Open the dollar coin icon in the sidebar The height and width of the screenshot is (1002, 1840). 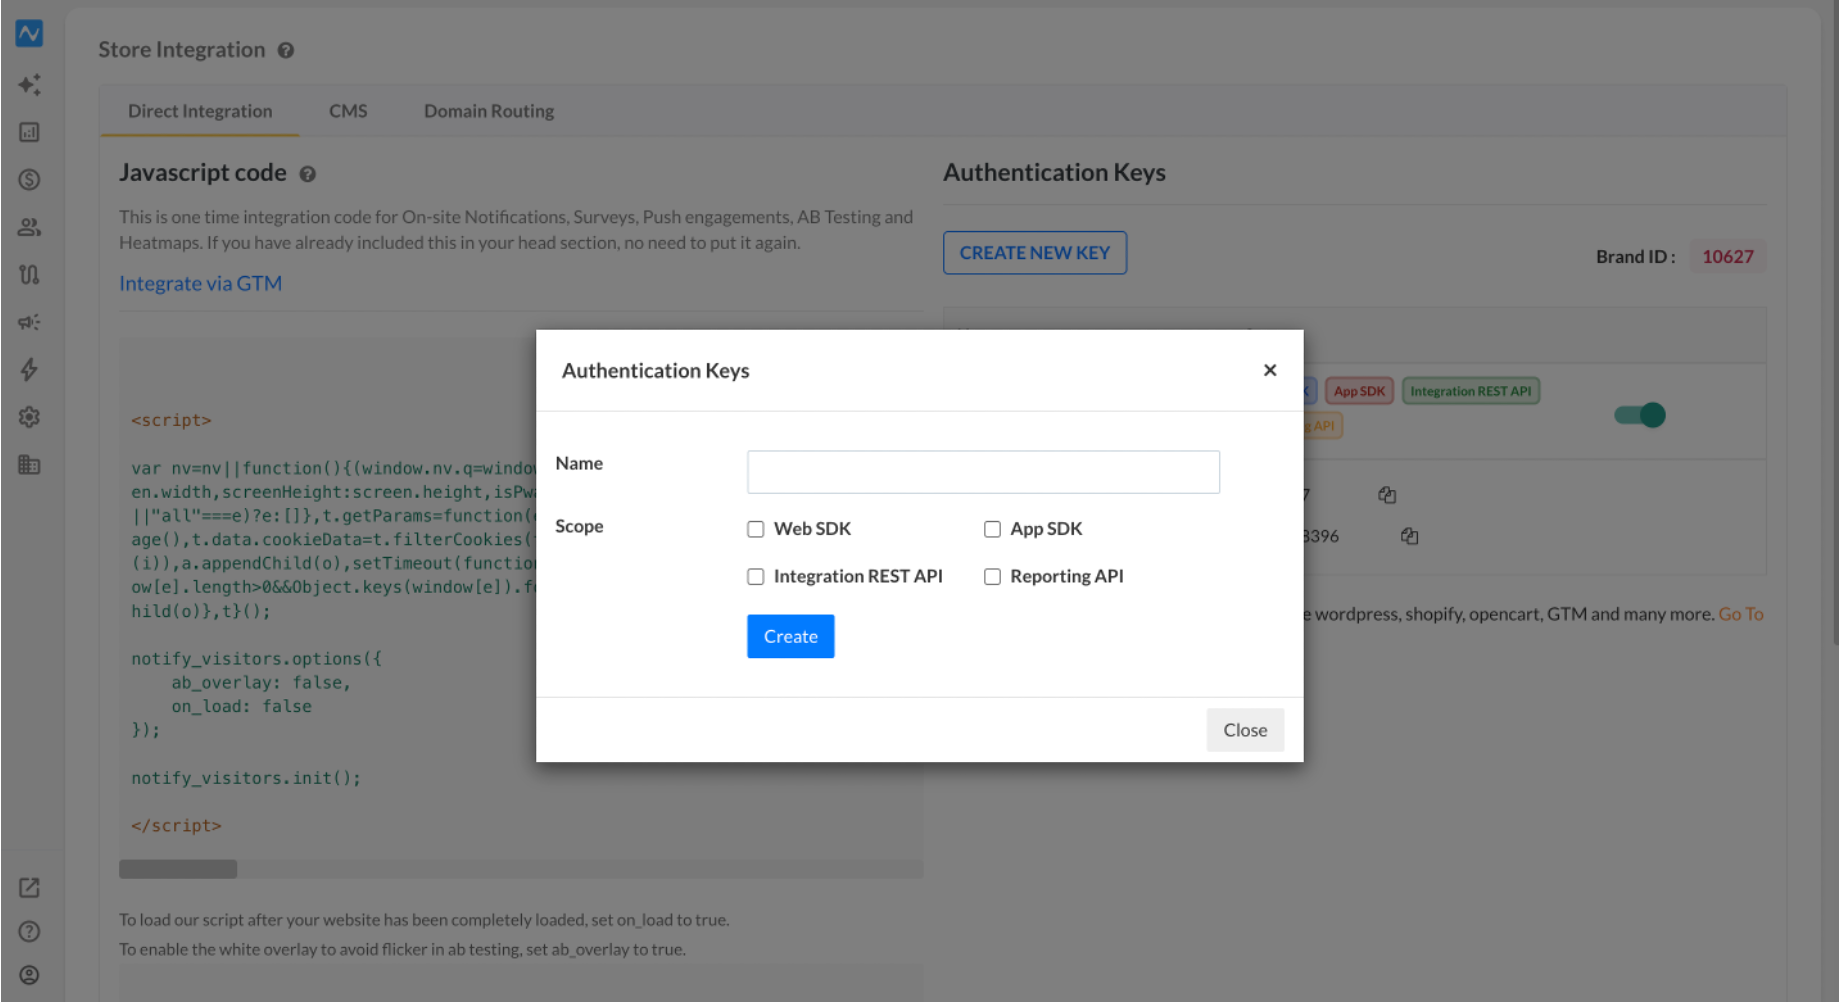[x=29, y=179]
